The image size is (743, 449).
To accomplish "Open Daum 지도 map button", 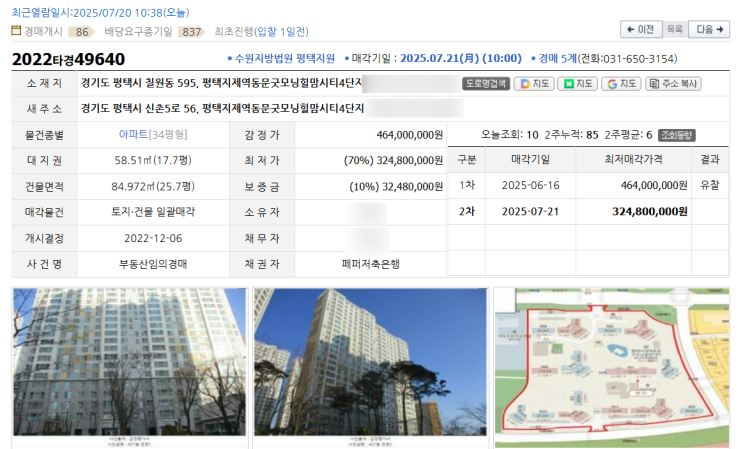I will [535, 84].
